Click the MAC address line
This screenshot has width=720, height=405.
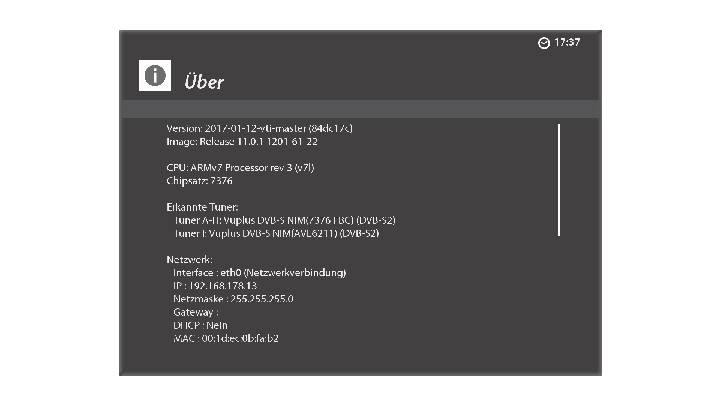[x=226, y=338]
